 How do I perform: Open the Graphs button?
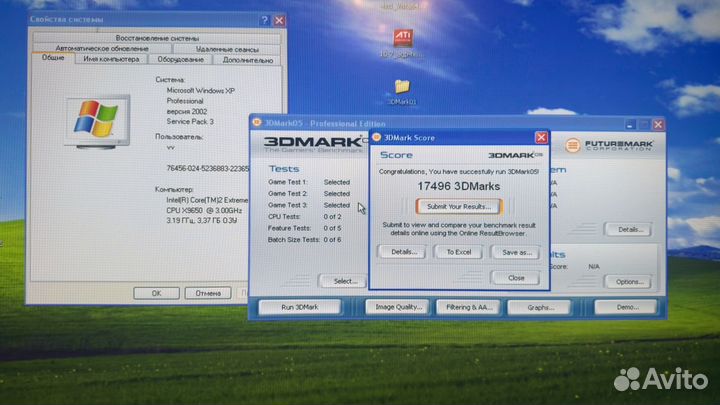tap(540, 307)
